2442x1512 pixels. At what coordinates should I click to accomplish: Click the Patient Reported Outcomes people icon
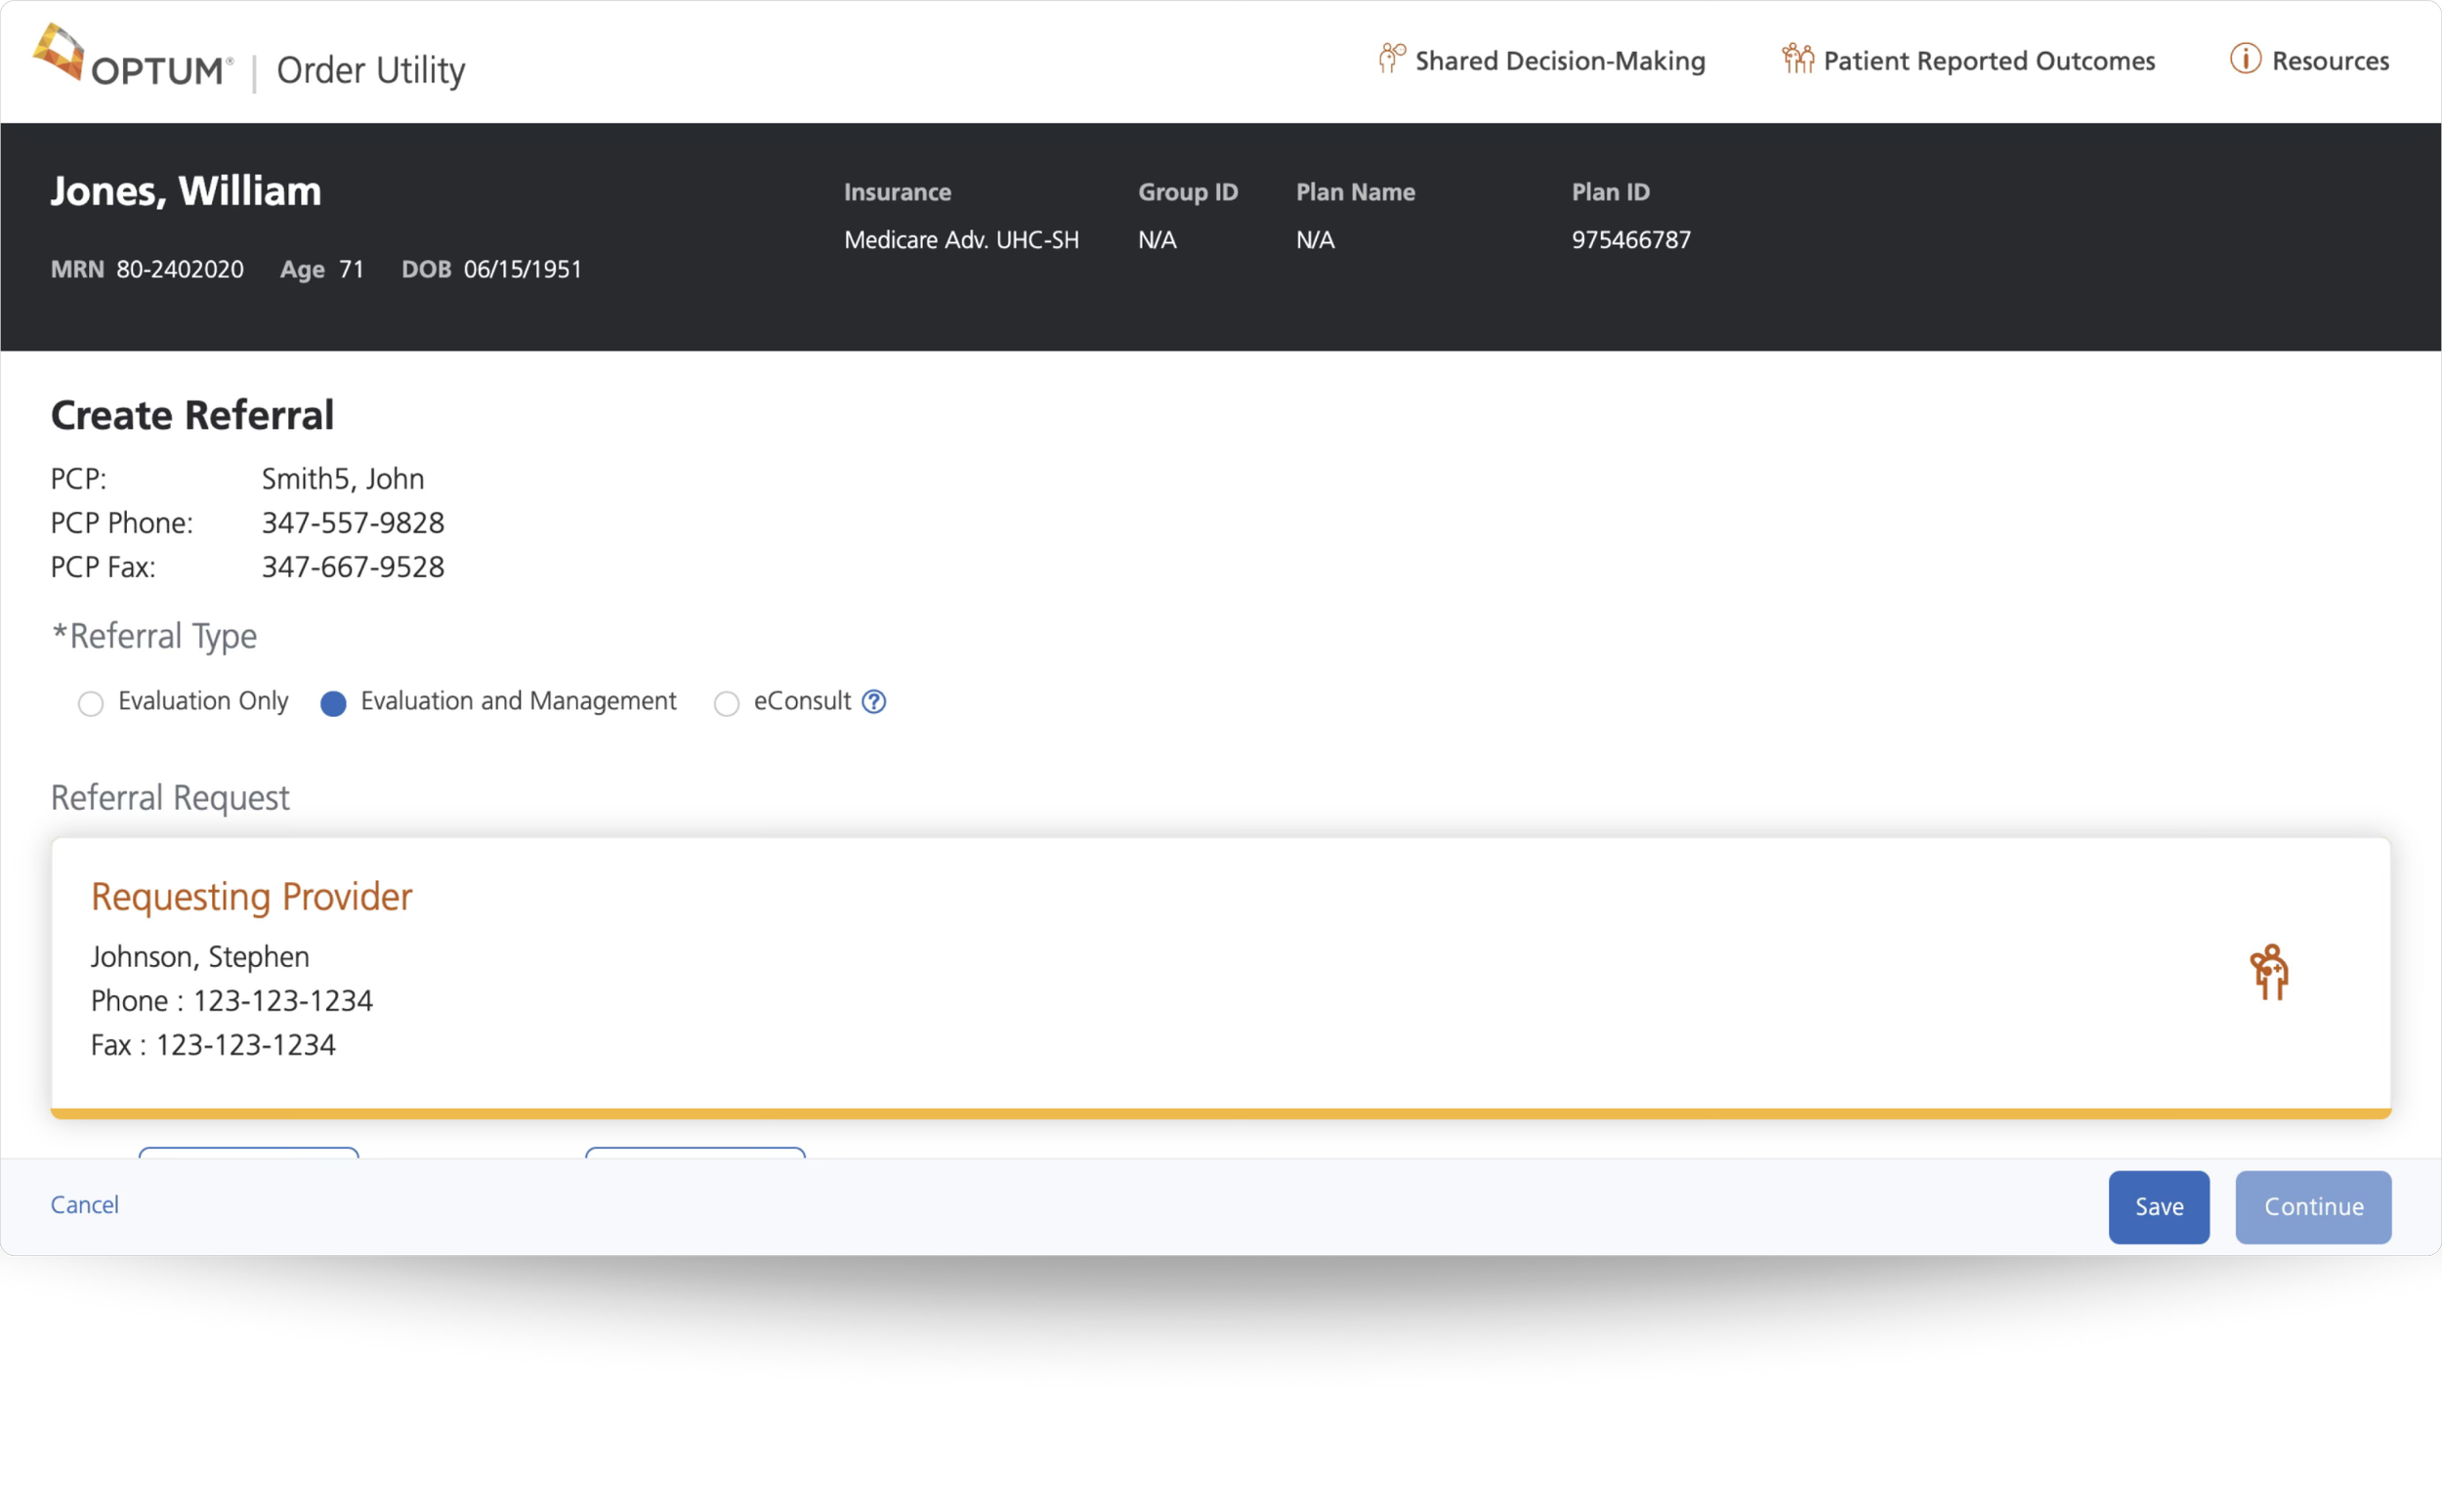(1797, 59)
